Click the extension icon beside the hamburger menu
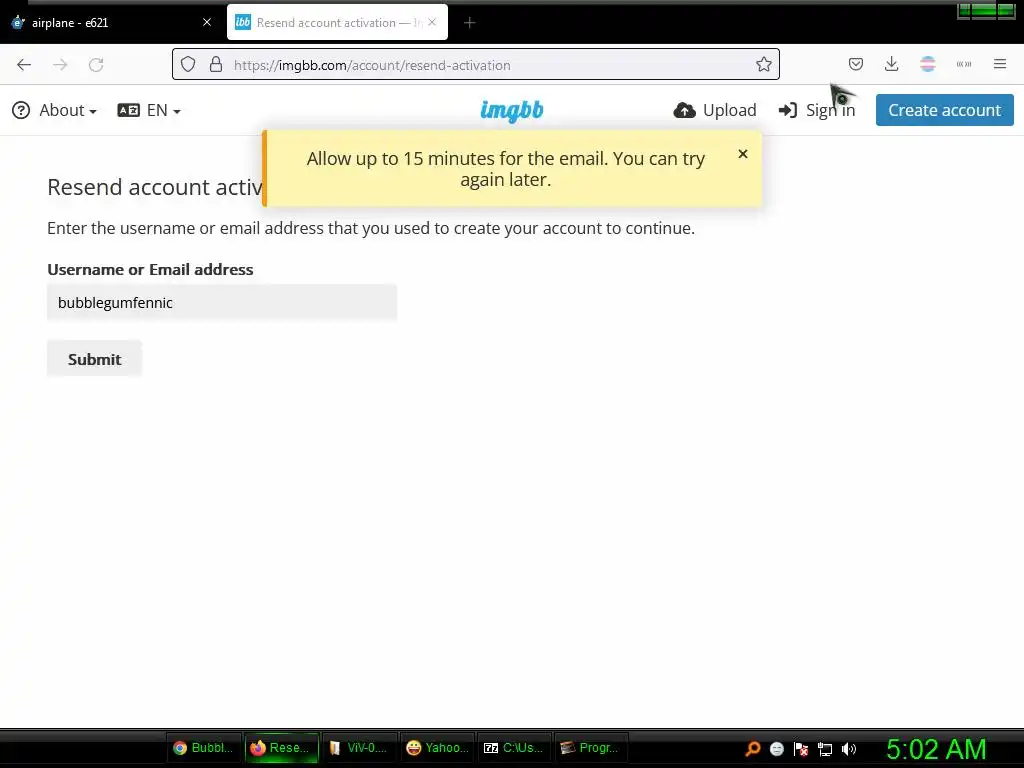This screenshot has height=768, width=1024. pos(963,64)
